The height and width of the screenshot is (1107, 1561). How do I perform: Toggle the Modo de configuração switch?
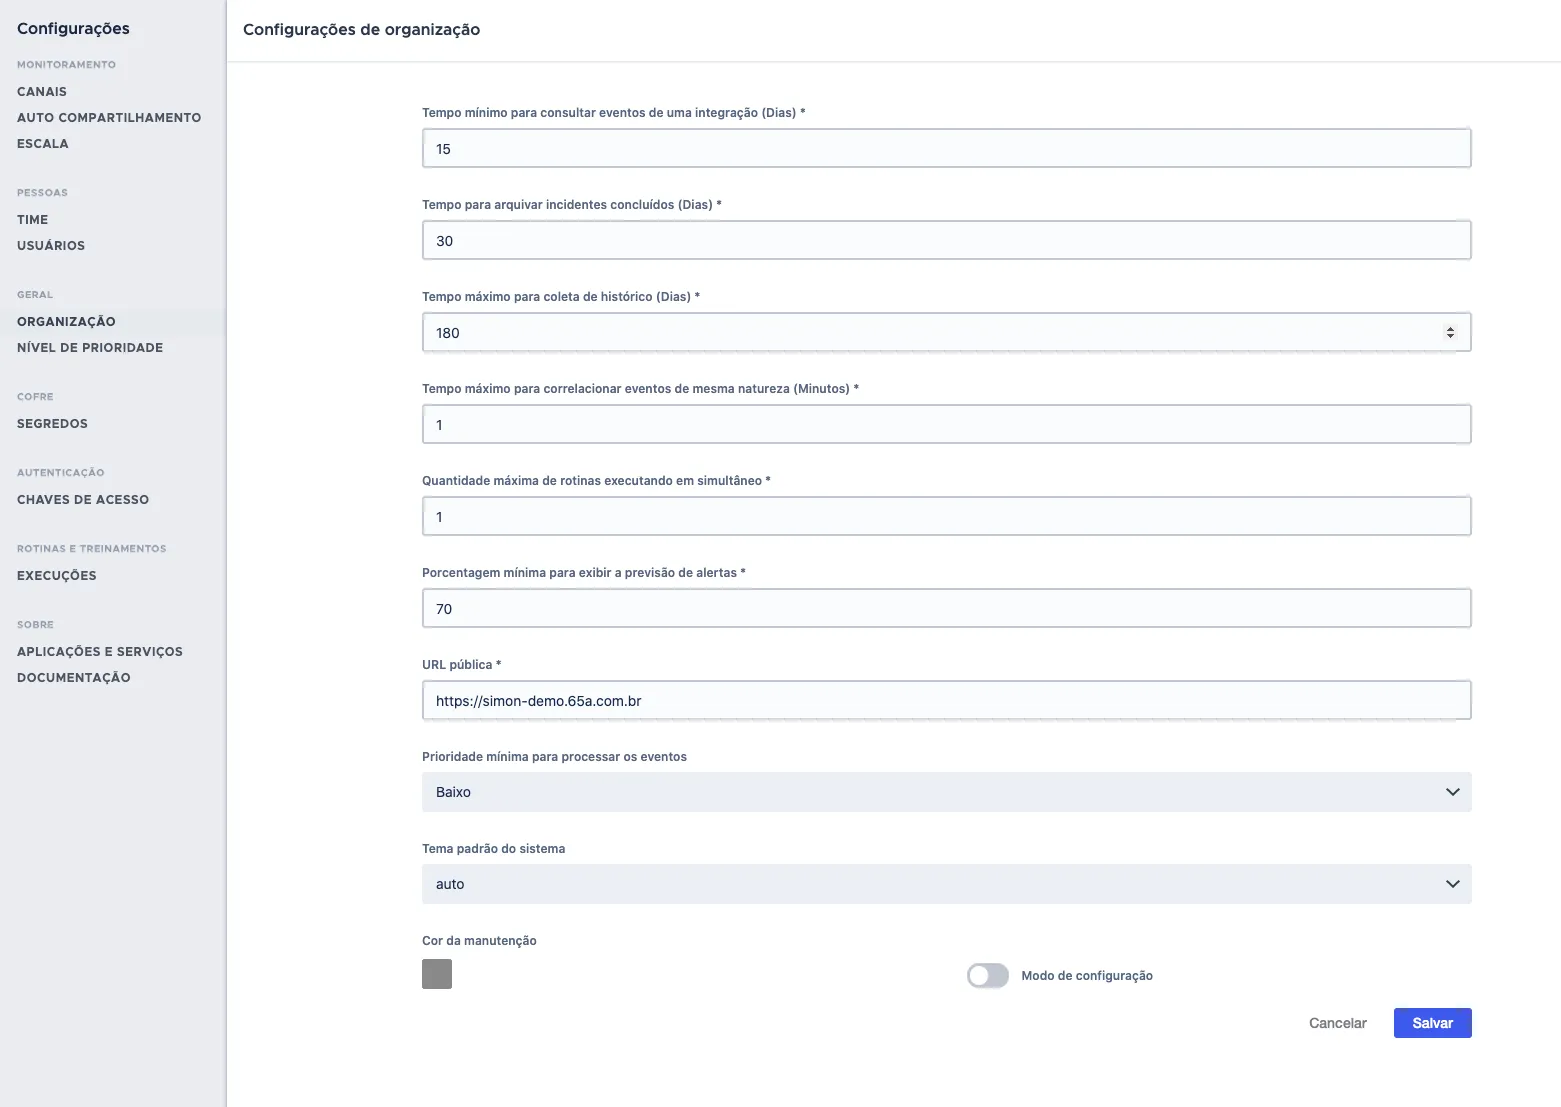[988, 975]
